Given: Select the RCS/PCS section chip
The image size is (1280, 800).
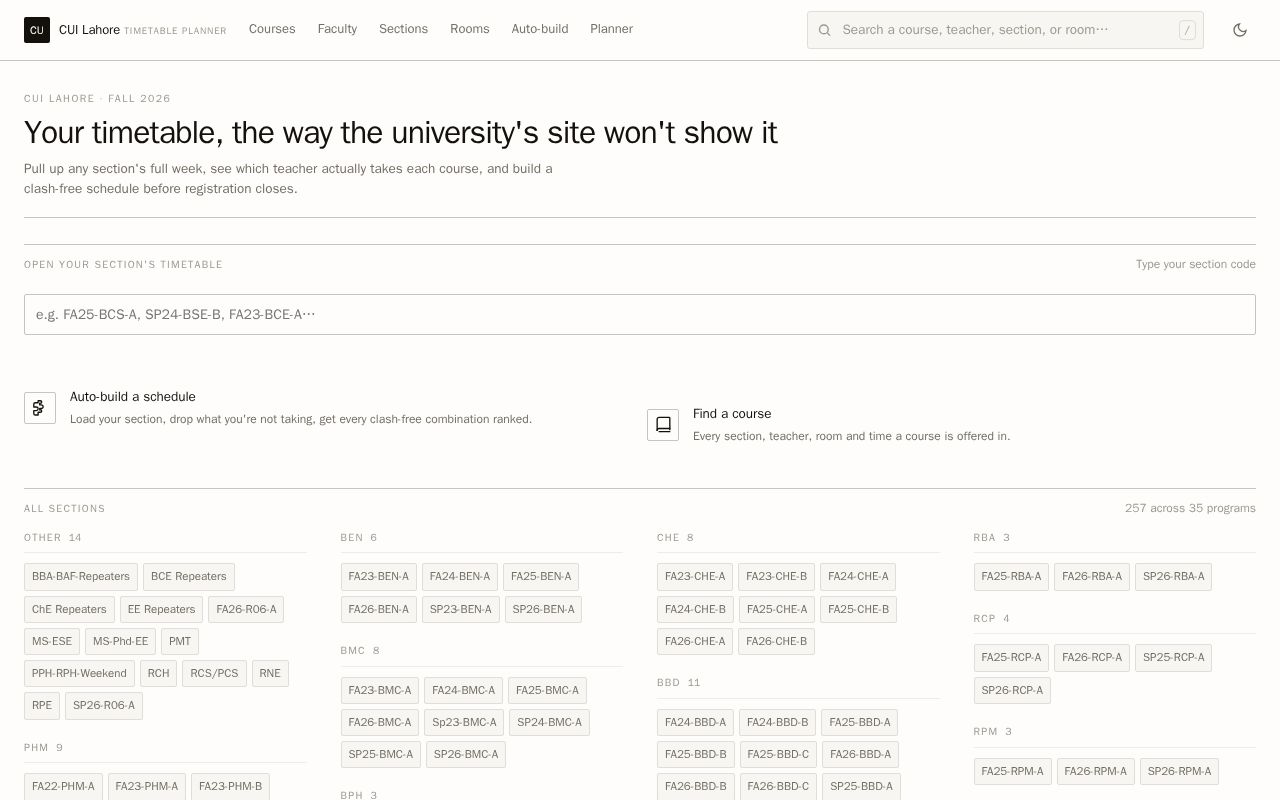Looking at the screenshot, I should click(214, 673).
